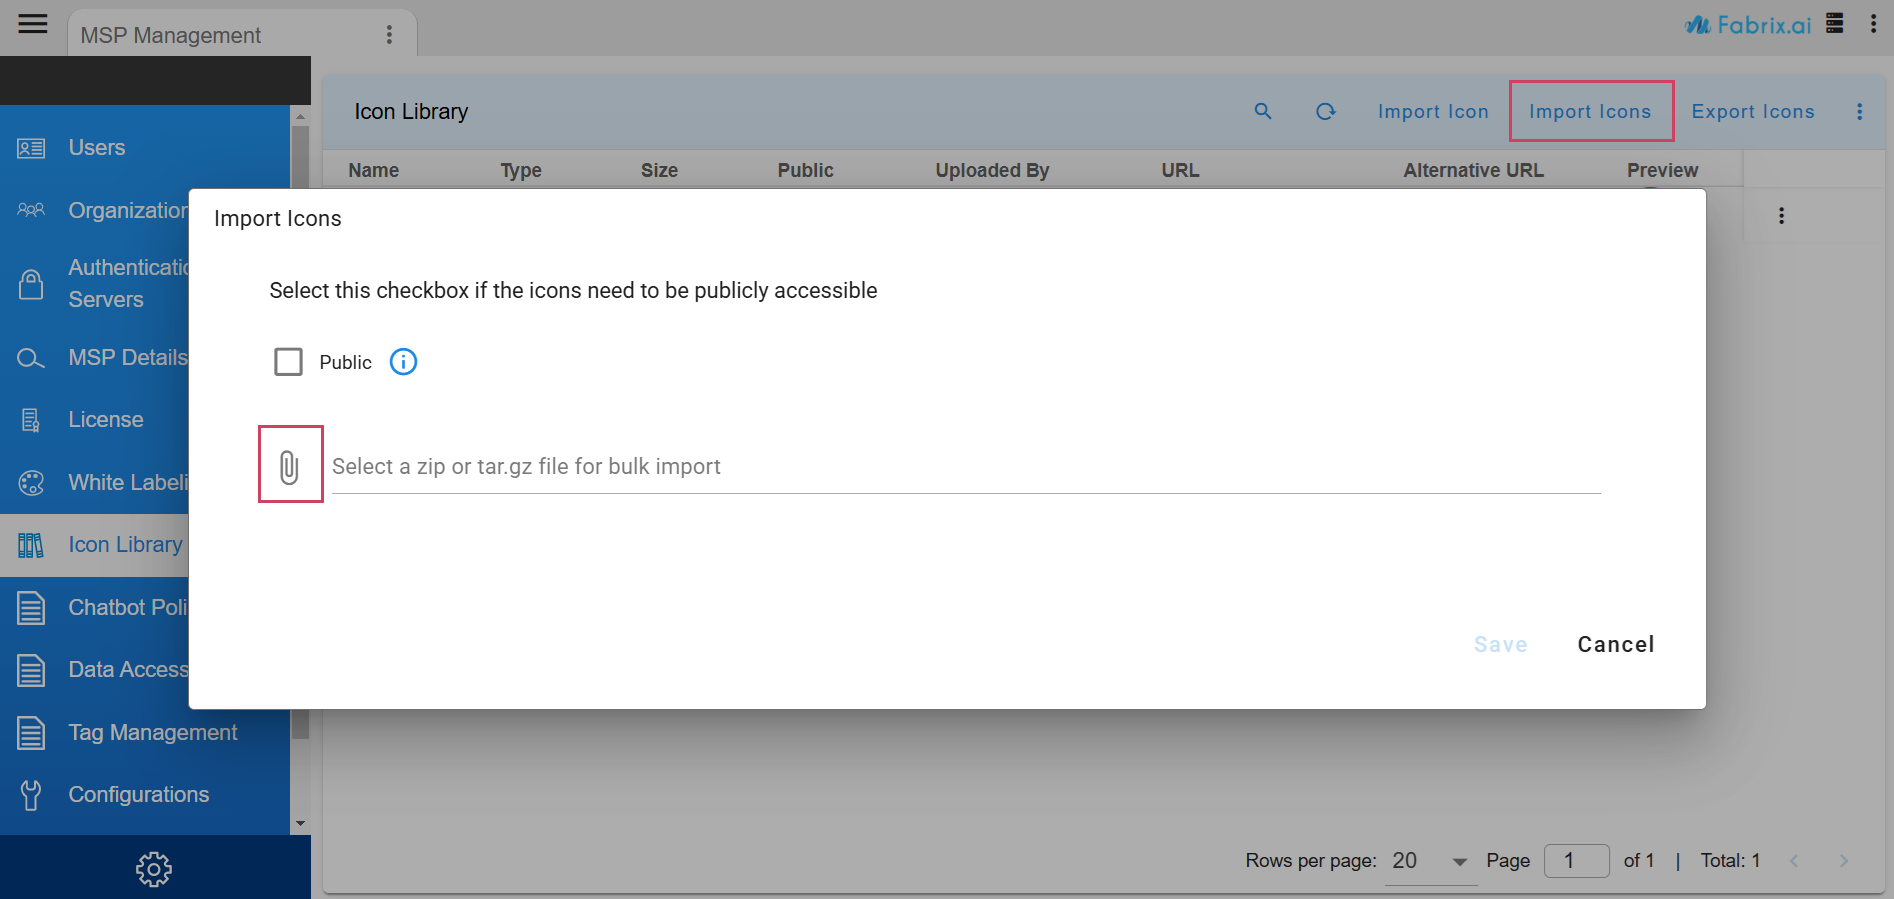
Task: Open the hamburger menu at top left
Action: tap(33, 24)
